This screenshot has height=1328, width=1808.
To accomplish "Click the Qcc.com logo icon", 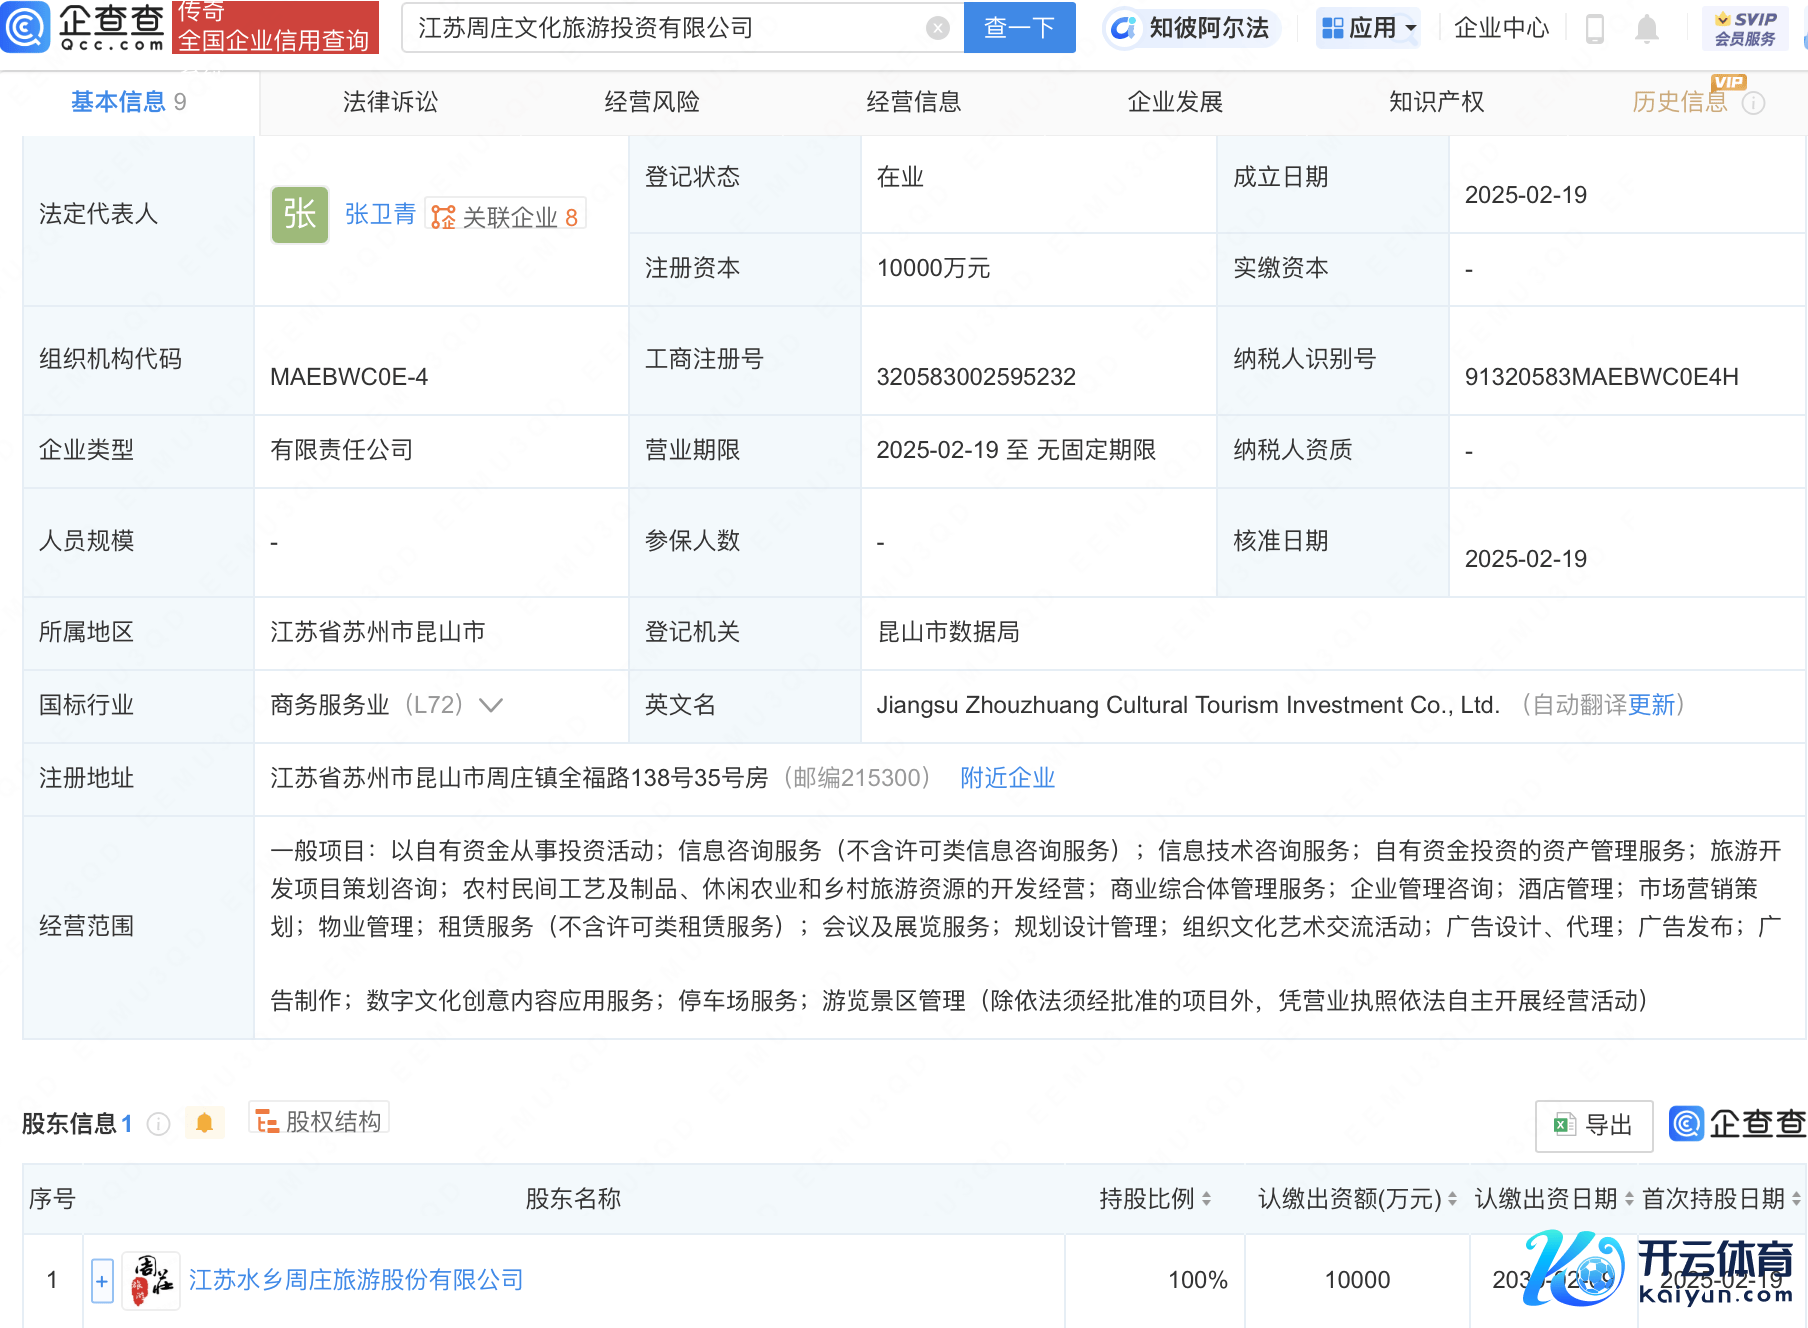I will pos(26,27).
